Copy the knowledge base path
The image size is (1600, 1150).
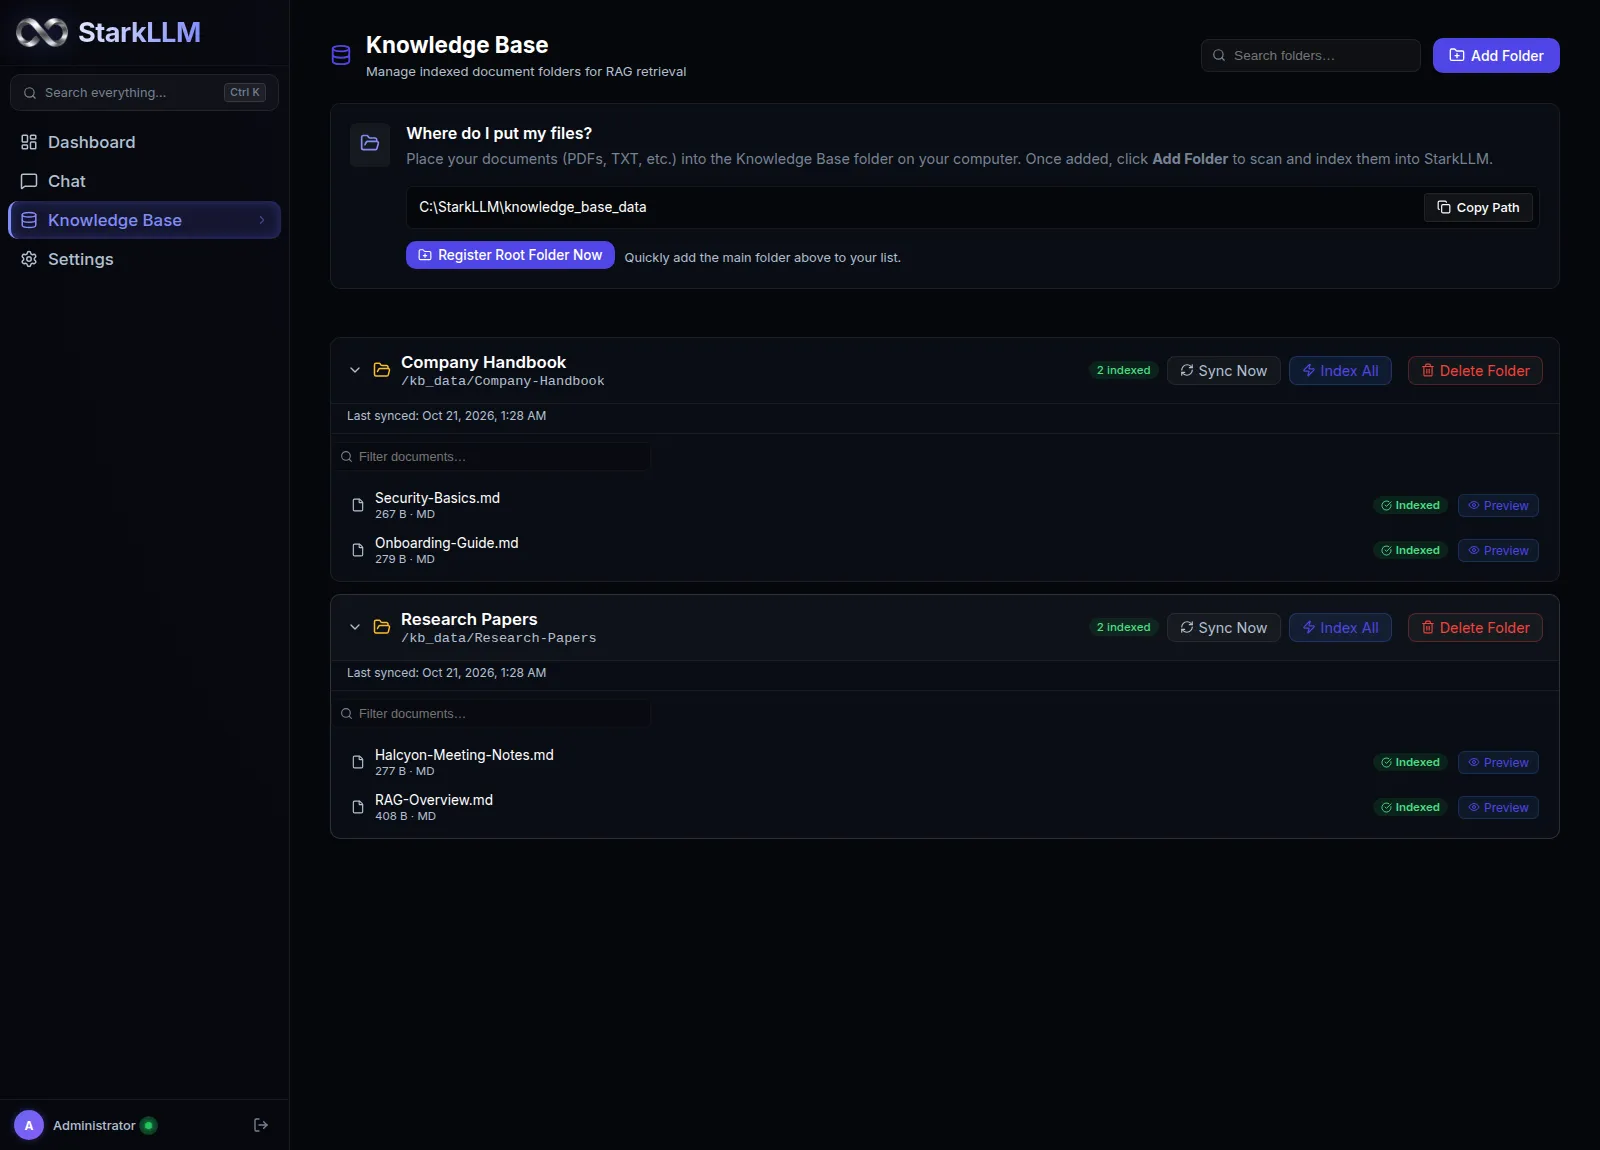click(1478, 207)
